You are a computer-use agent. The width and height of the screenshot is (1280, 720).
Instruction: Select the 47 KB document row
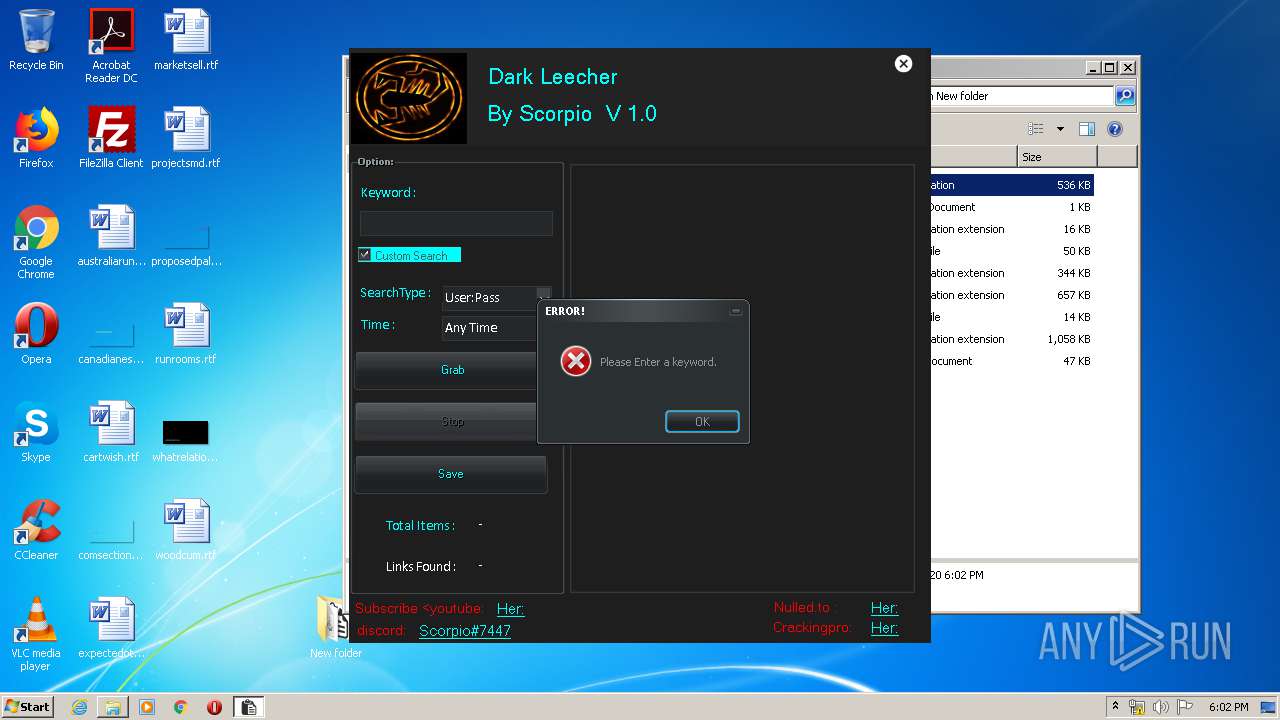(1012, 361)
